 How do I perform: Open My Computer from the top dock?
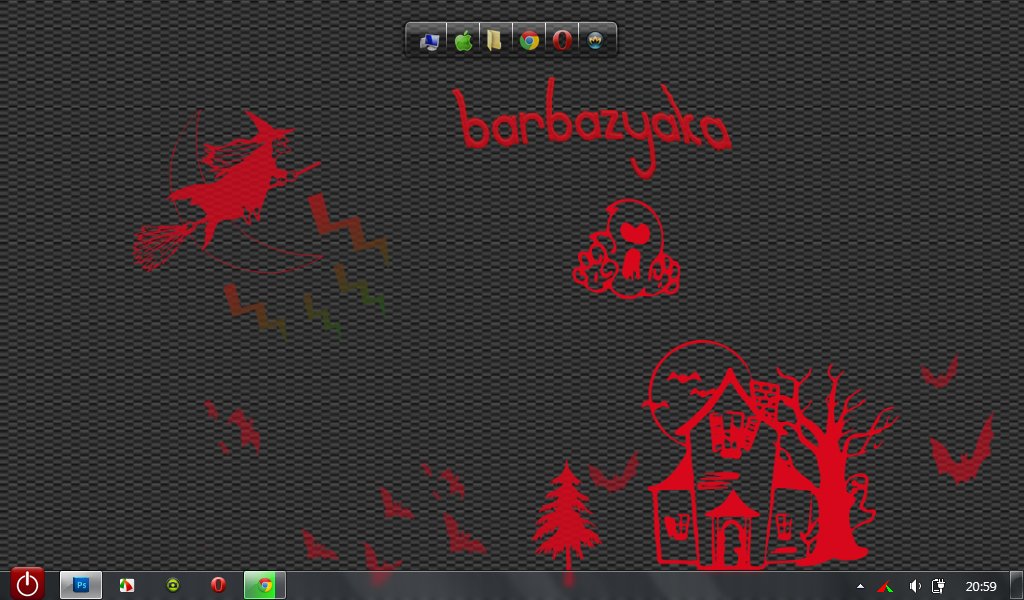pyautogui.click(x=429, y=41)
